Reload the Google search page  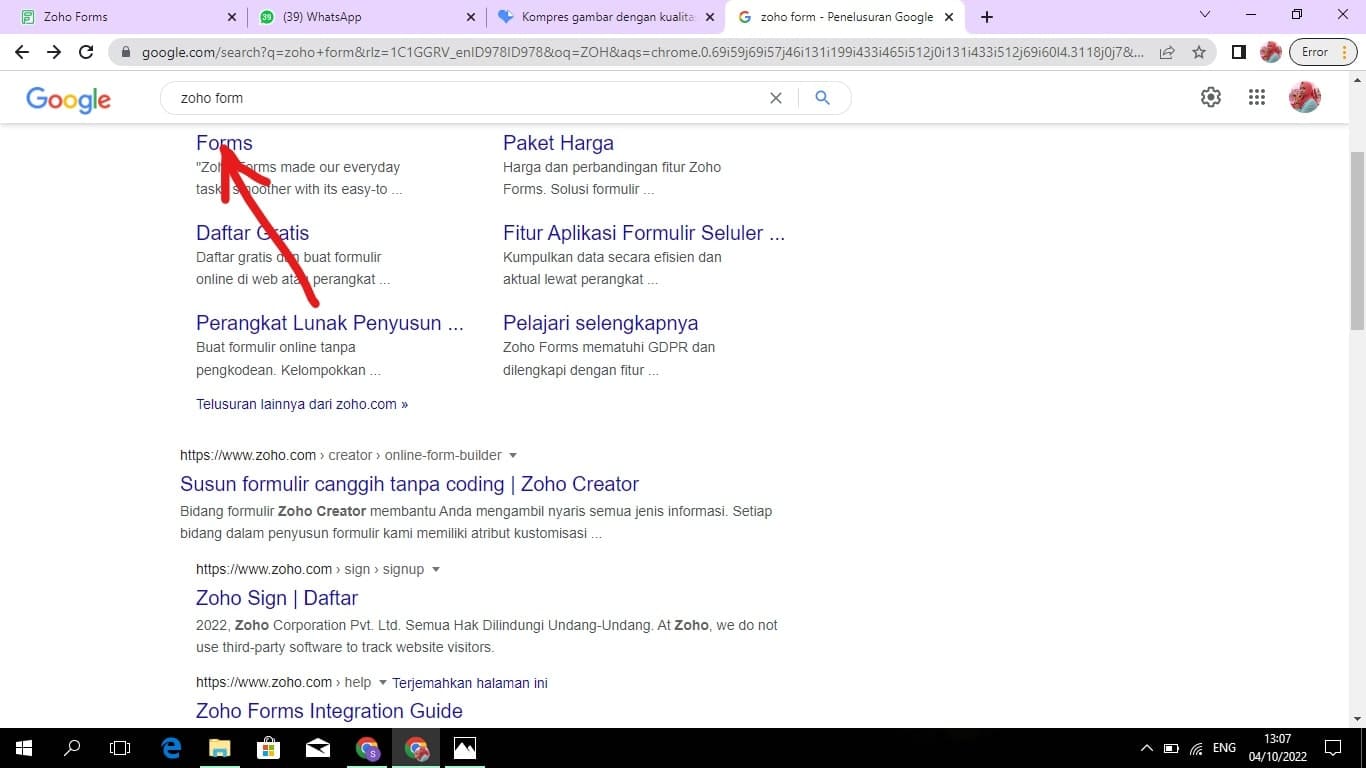pyautogui.click(x=86, y=52)
